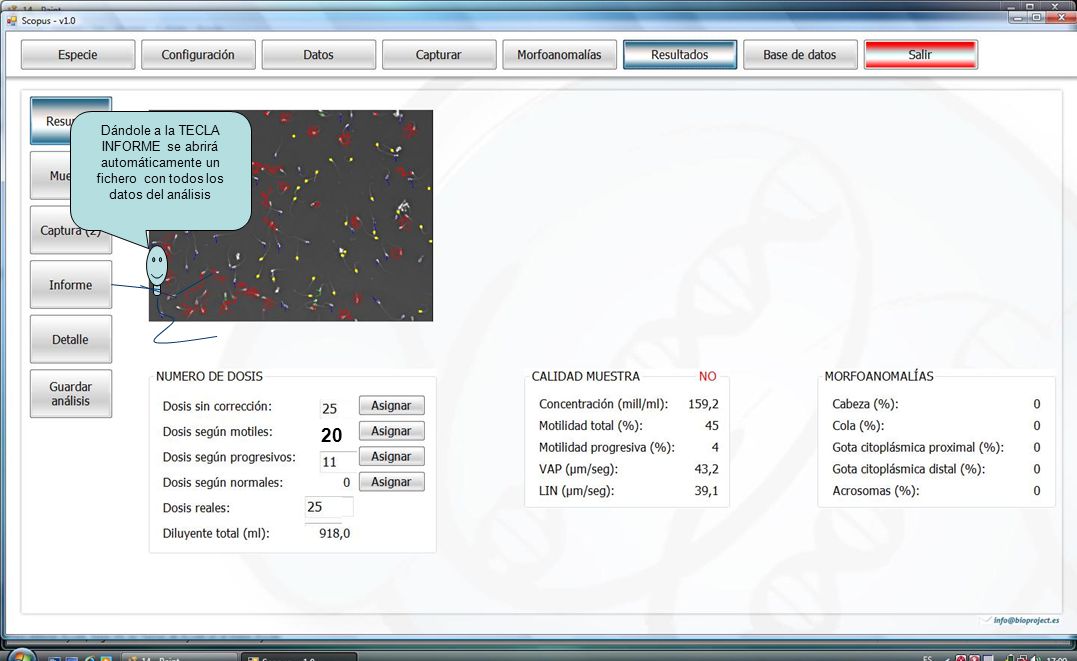Click the Acrosomas (%) label
Screen dimensions: 1077x661
click(x=875, y=491)
